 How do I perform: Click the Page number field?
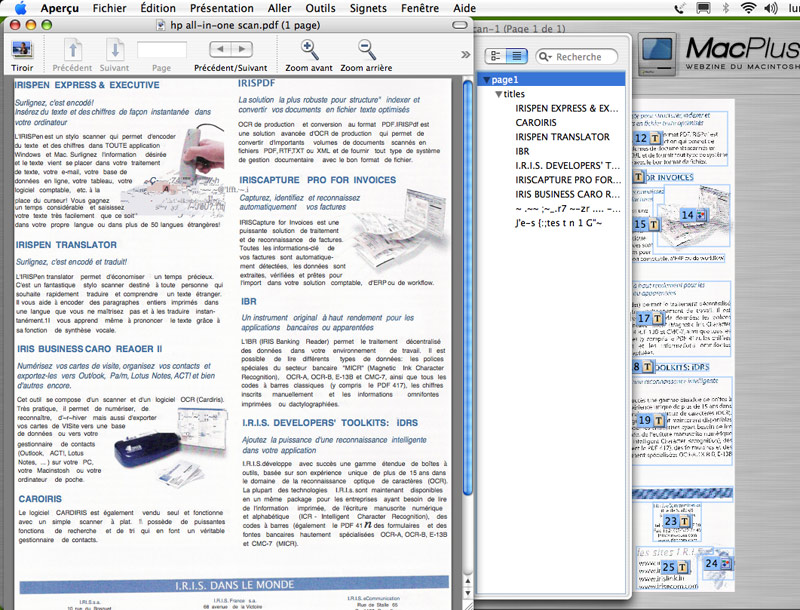click(x=161, y=50)
